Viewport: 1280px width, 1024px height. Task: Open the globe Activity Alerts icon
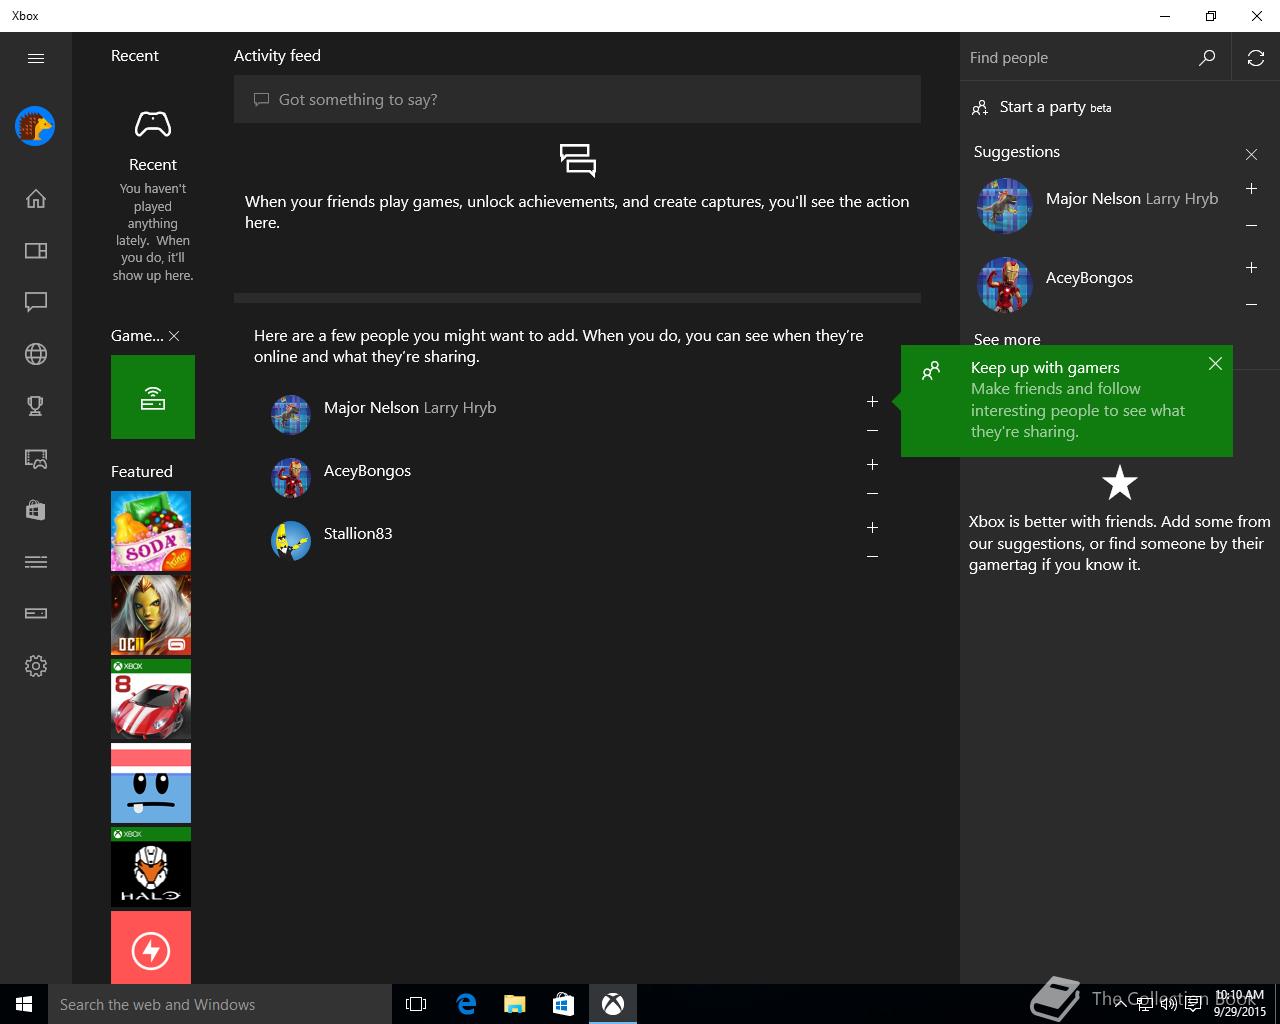click(x=36, y=354)
